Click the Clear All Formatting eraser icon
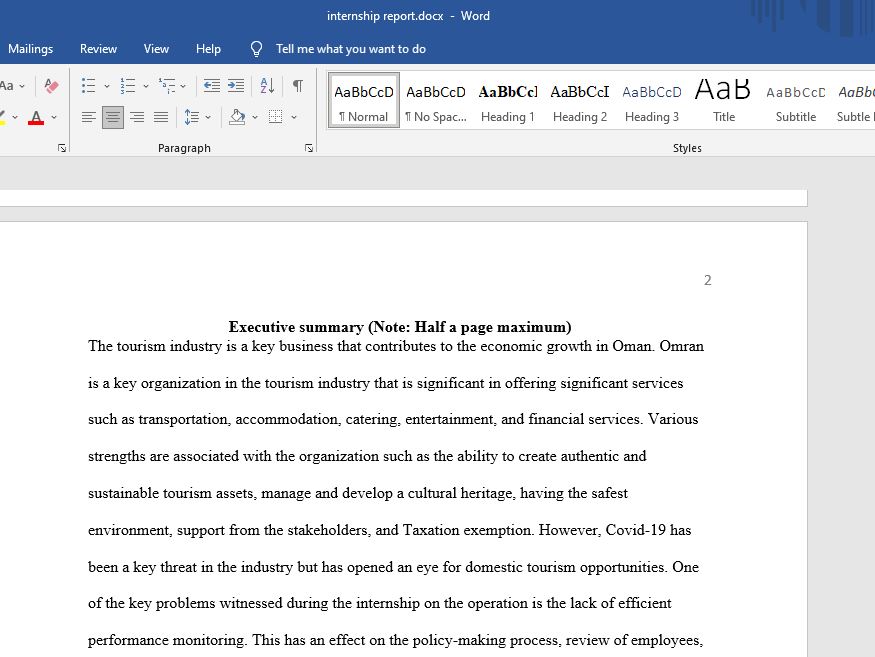 (51, 86)
